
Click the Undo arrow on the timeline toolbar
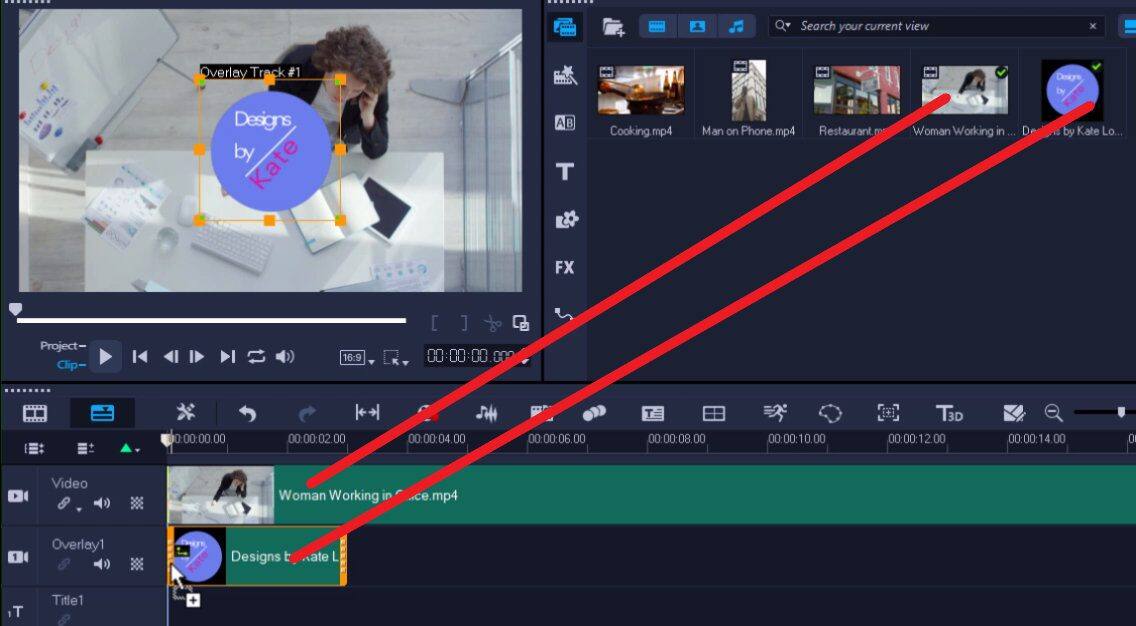tap(248, 412)
